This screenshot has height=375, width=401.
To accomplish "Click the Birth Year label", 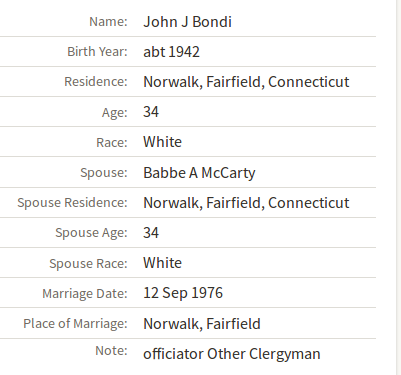I will 97,52.
